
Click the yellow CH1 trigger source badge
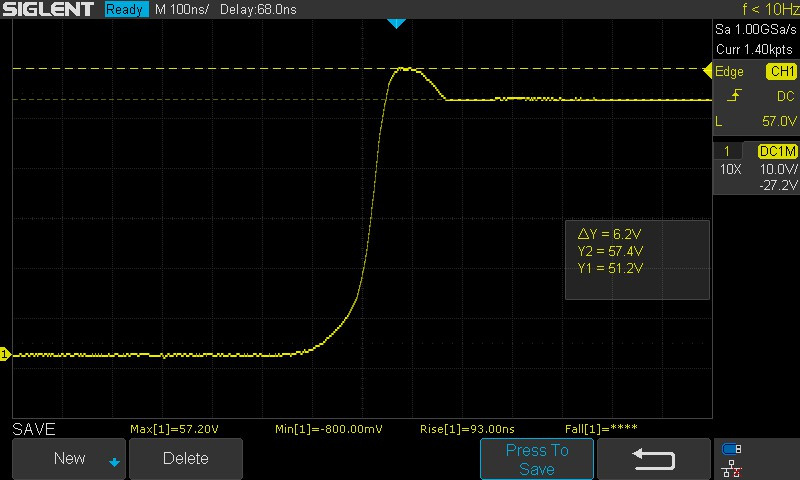tap(780, 72)
